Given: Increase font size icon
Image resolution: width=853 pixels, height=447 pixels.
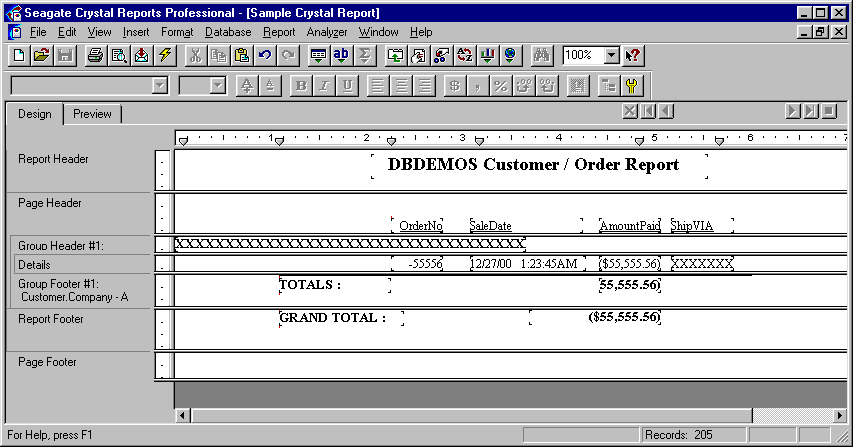Looking at the screenshot, I should click(247, 86).
